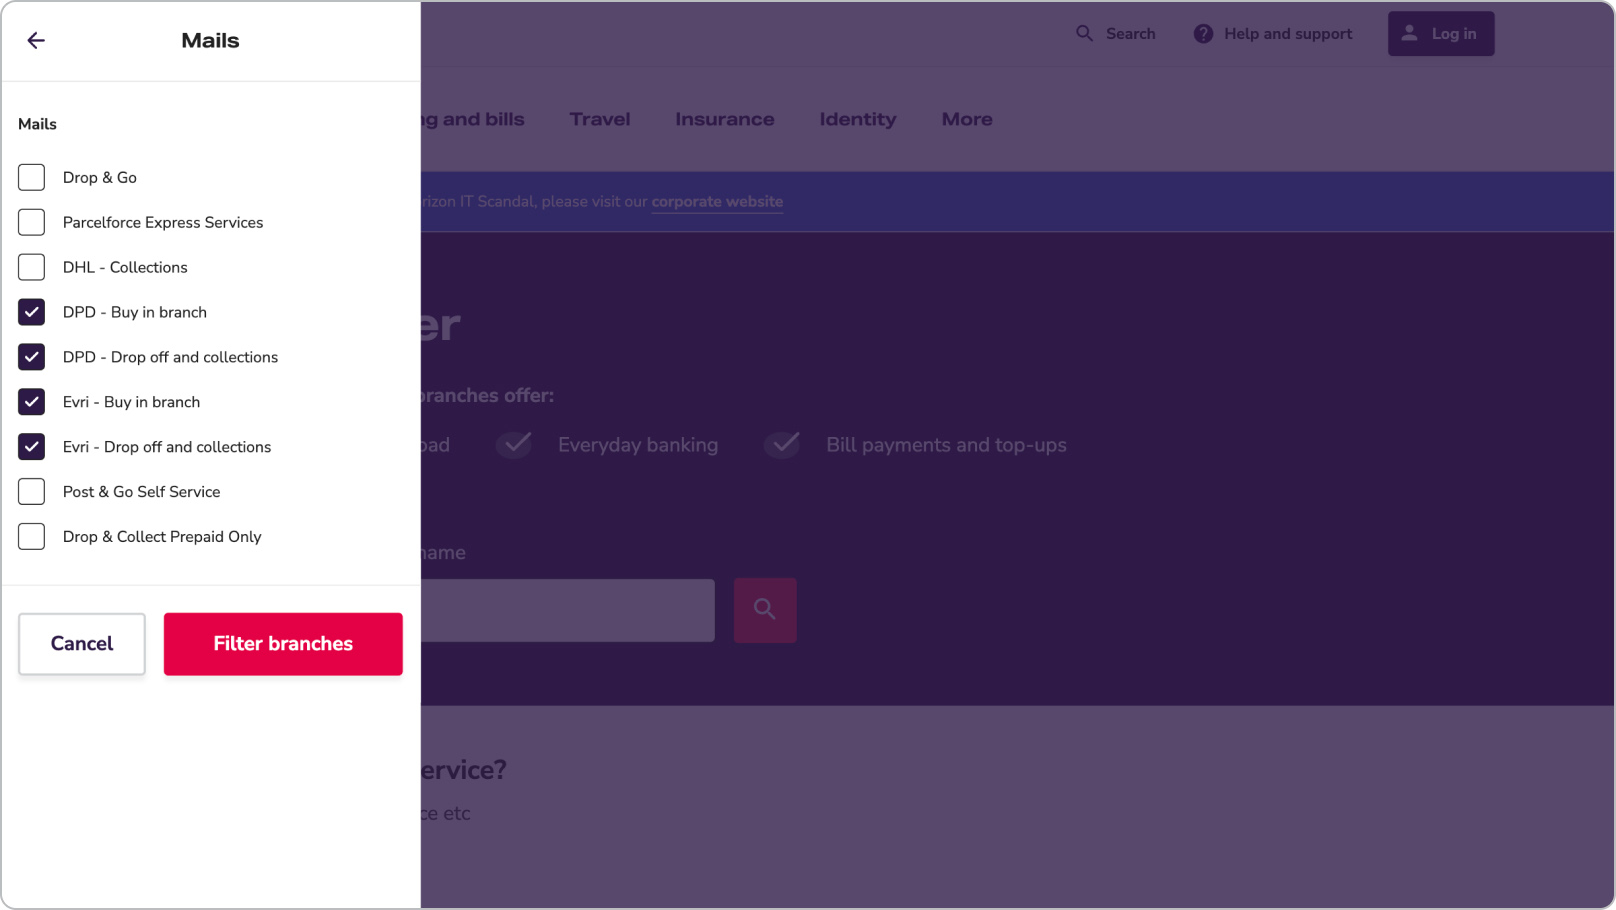Image resolution: width=1616 pixels, height=910 pixels.
Task: Apply with Filter branches button
Action: point(283,644)
